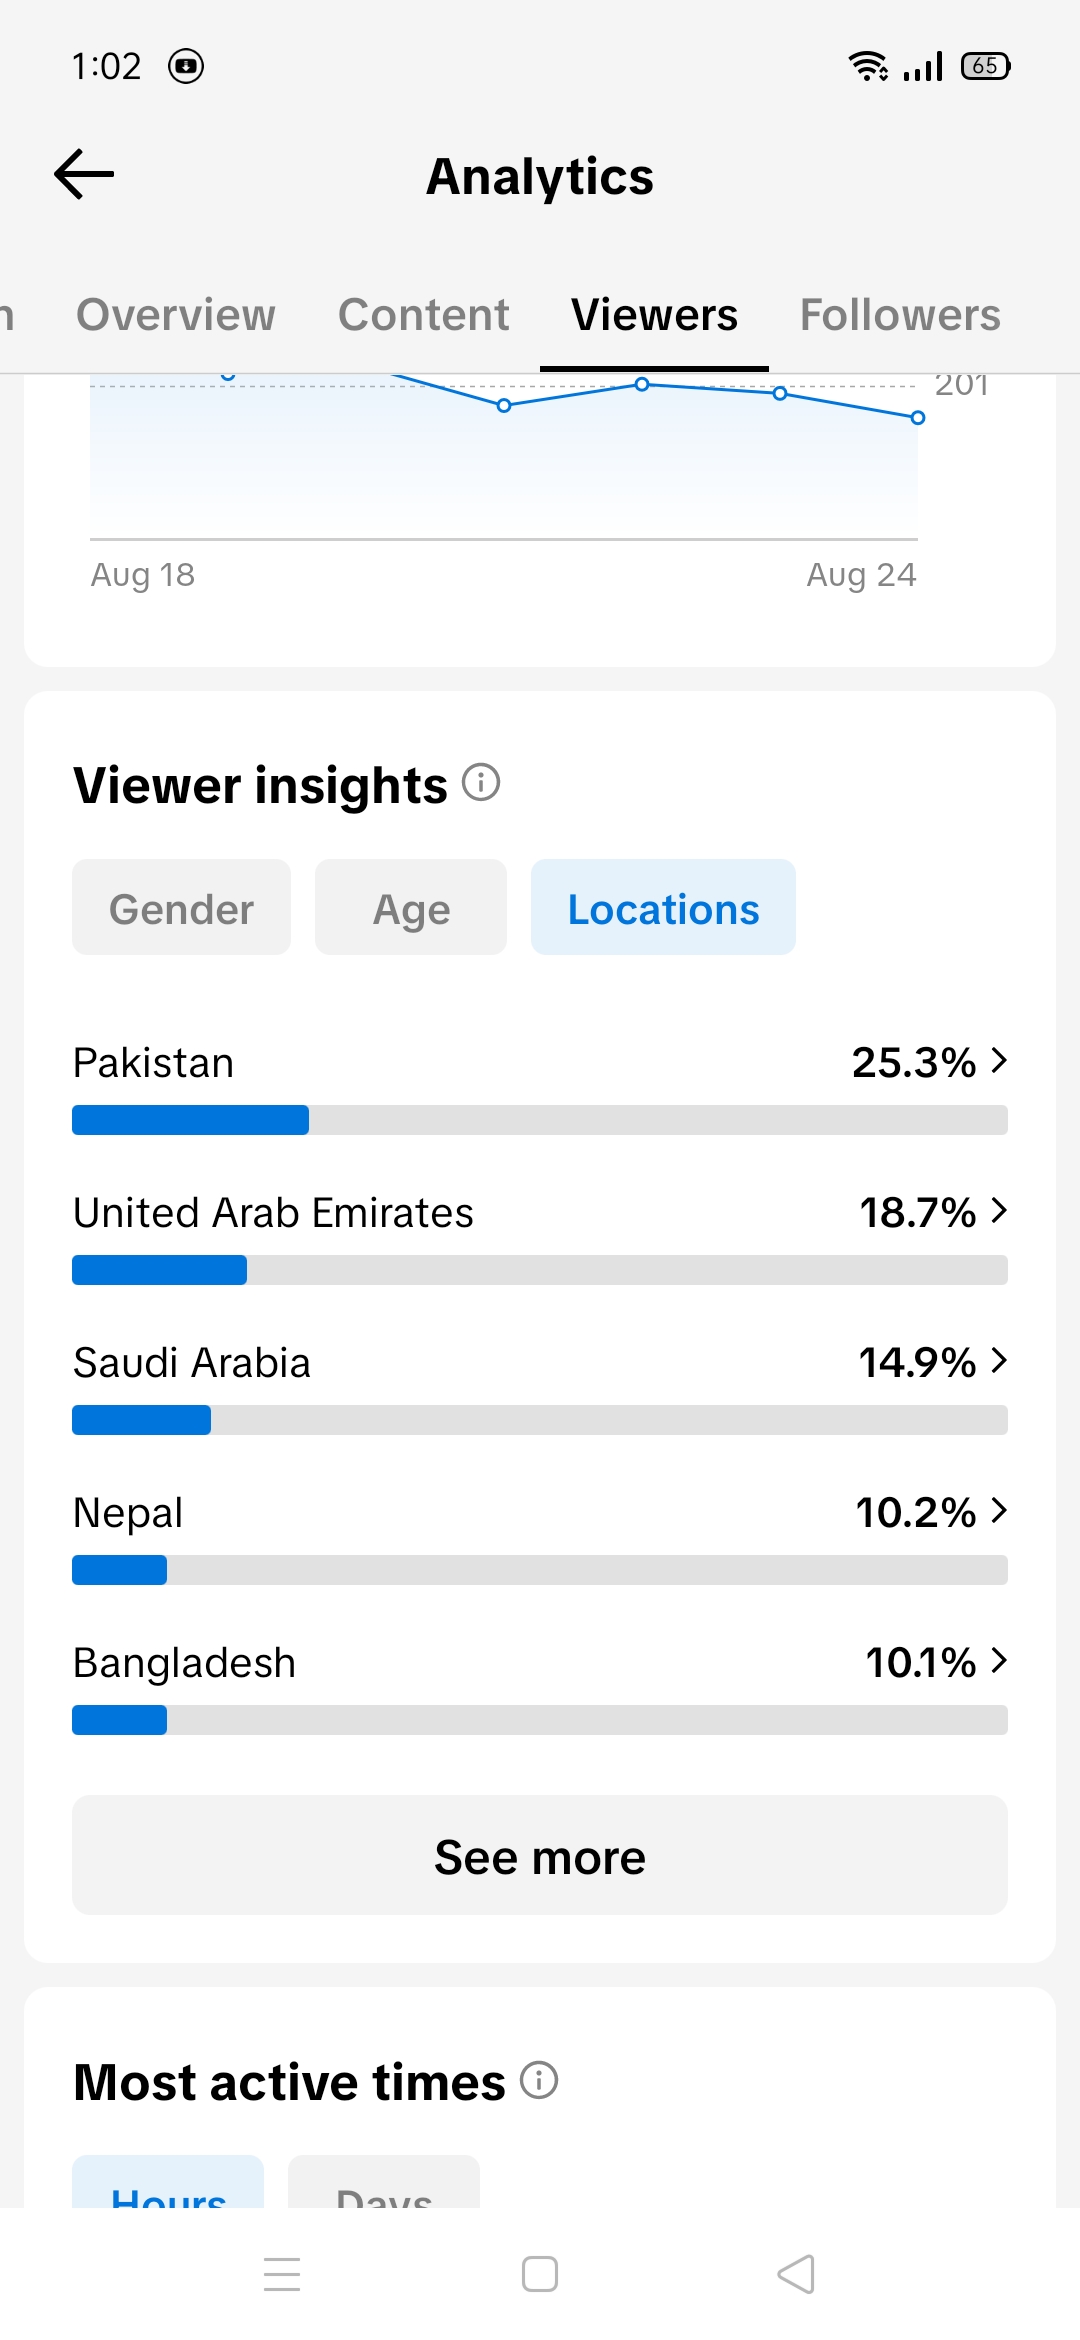Viewport: 1080px width, 2340px height.
Task: Tap the See more button
Action: point(540,1855)
